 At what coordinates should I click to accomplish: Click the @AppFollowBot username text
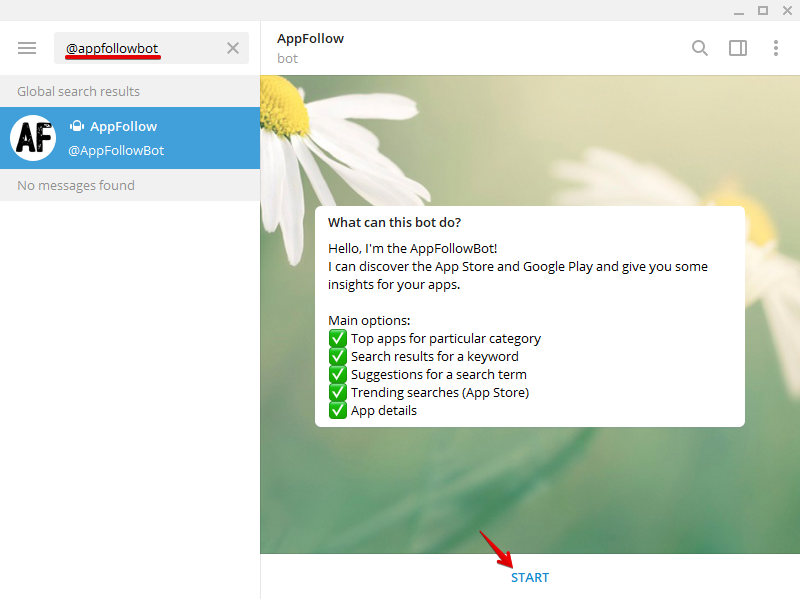(x=116, y=151)
